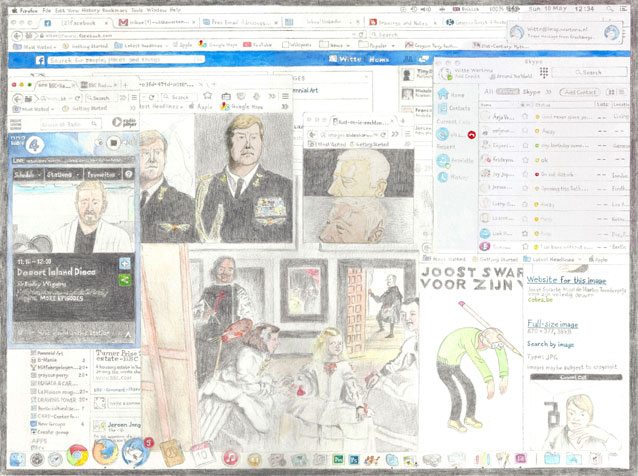Click the bookmark star in the portrait browser window
This screenshot has height=476, width=638.
point(208,96)
